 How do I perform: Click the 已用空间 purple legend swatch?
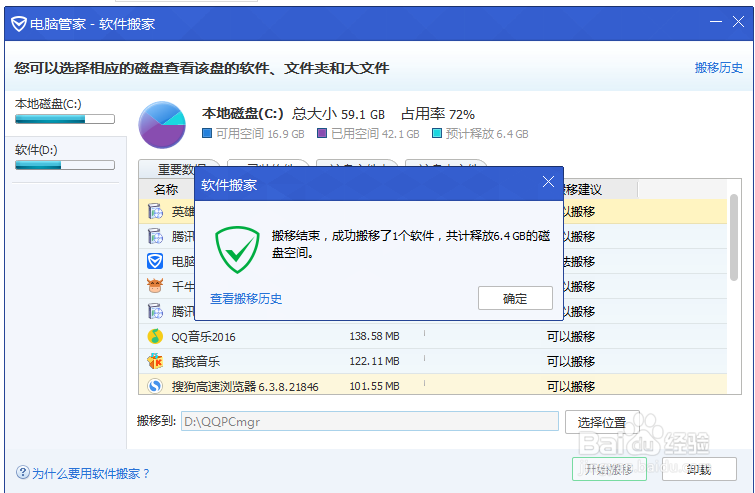tap(322, 133)
